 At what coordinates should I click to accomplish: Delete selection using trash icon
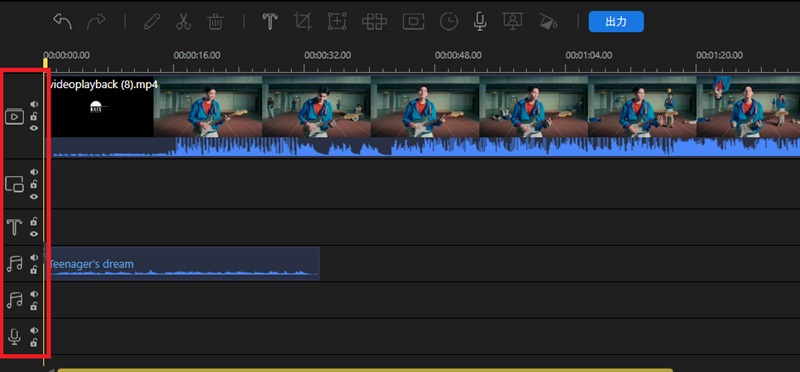click(x=215, y=21)
